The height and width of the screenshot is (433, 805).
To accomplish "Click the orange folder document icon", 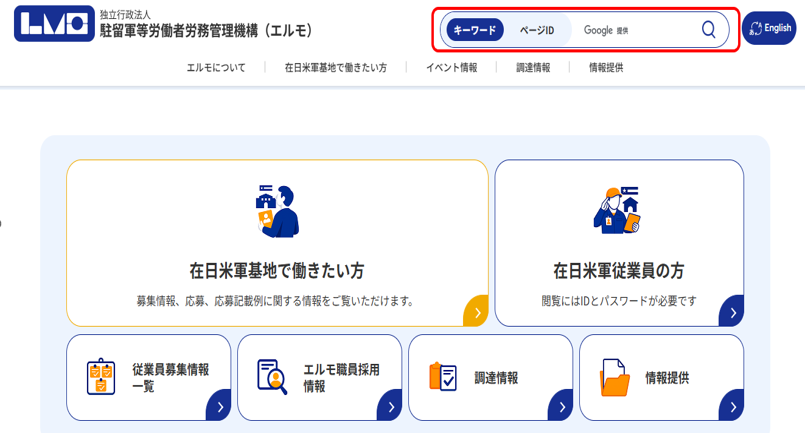I will pos(614,378).
